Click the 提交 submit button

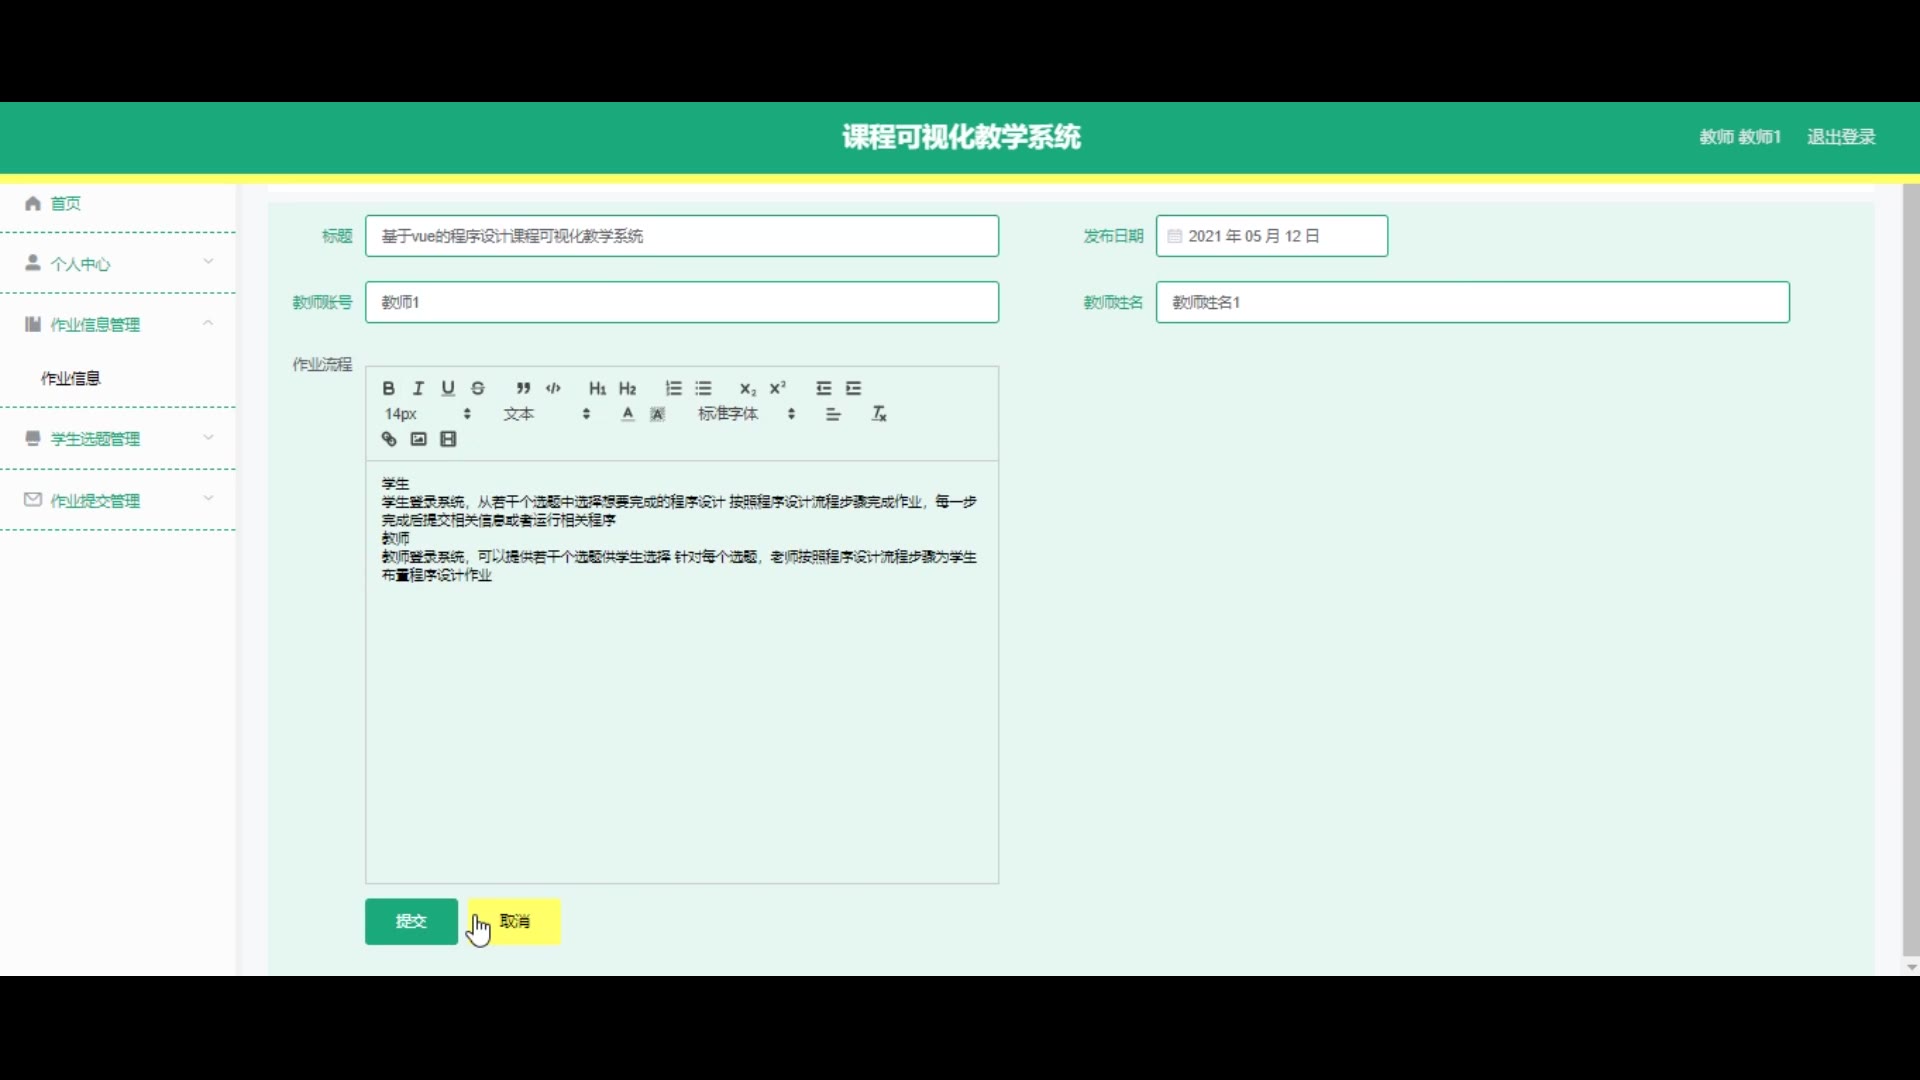411,921
